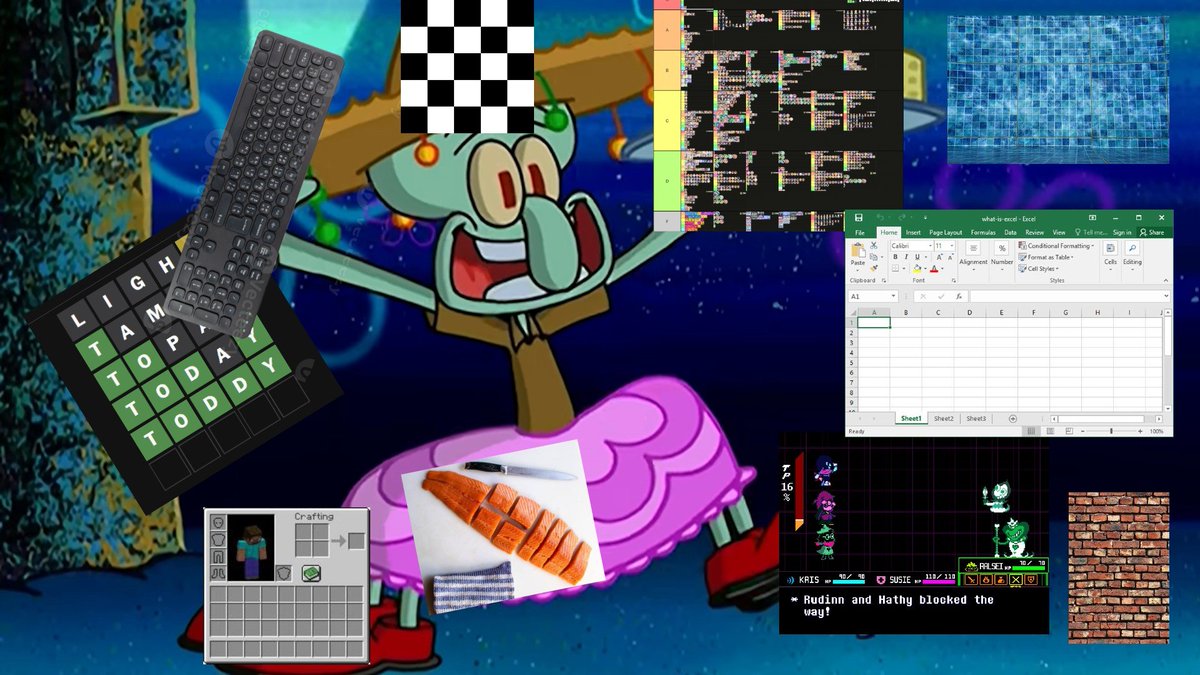
Task: Click Sign in on the Excel ribbon
Action: pyautogui.click(x=1122, y=232)
